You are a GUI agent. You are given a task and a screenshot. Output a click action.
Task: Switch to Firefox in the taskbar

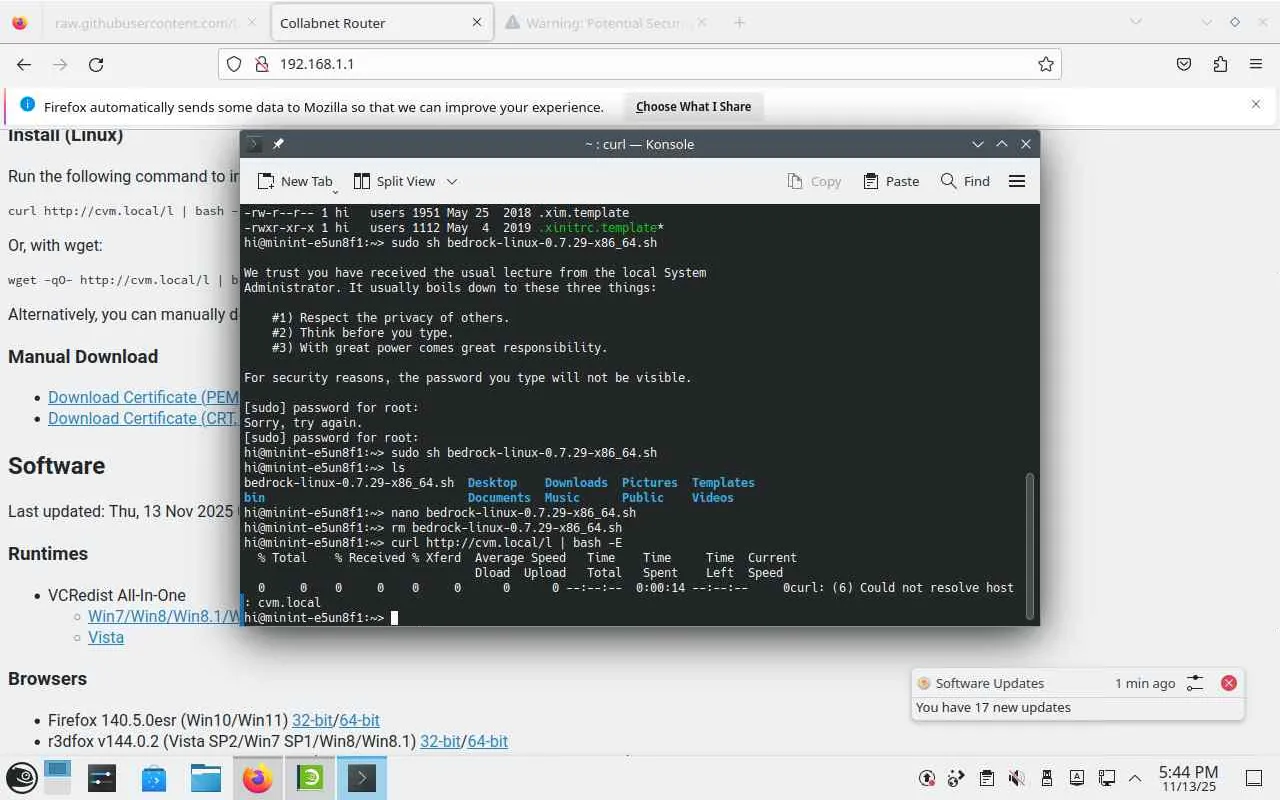(258, 778)
